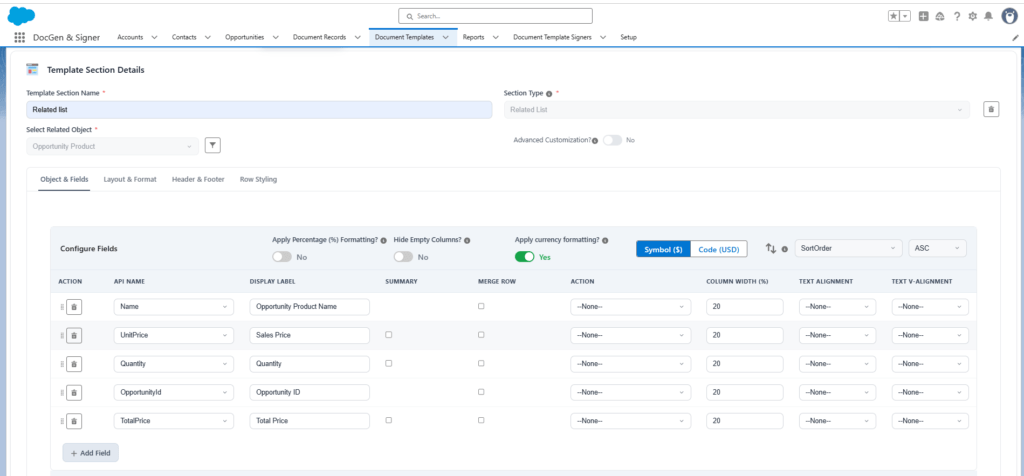This screenshot has height=476, width=1024.
Task: Switch to Layout & Format tab
Action: [130, 180]
